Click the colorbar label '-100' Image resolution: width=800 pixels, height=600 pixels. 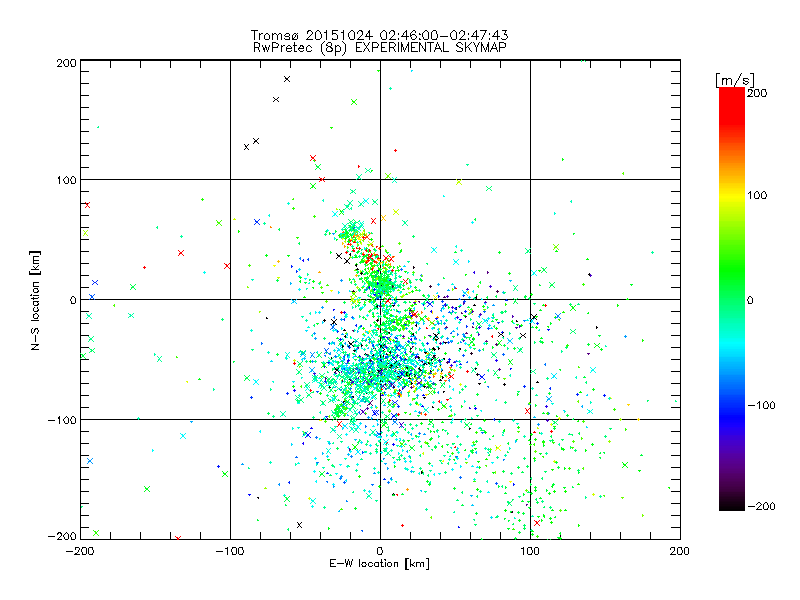(761, 406)
